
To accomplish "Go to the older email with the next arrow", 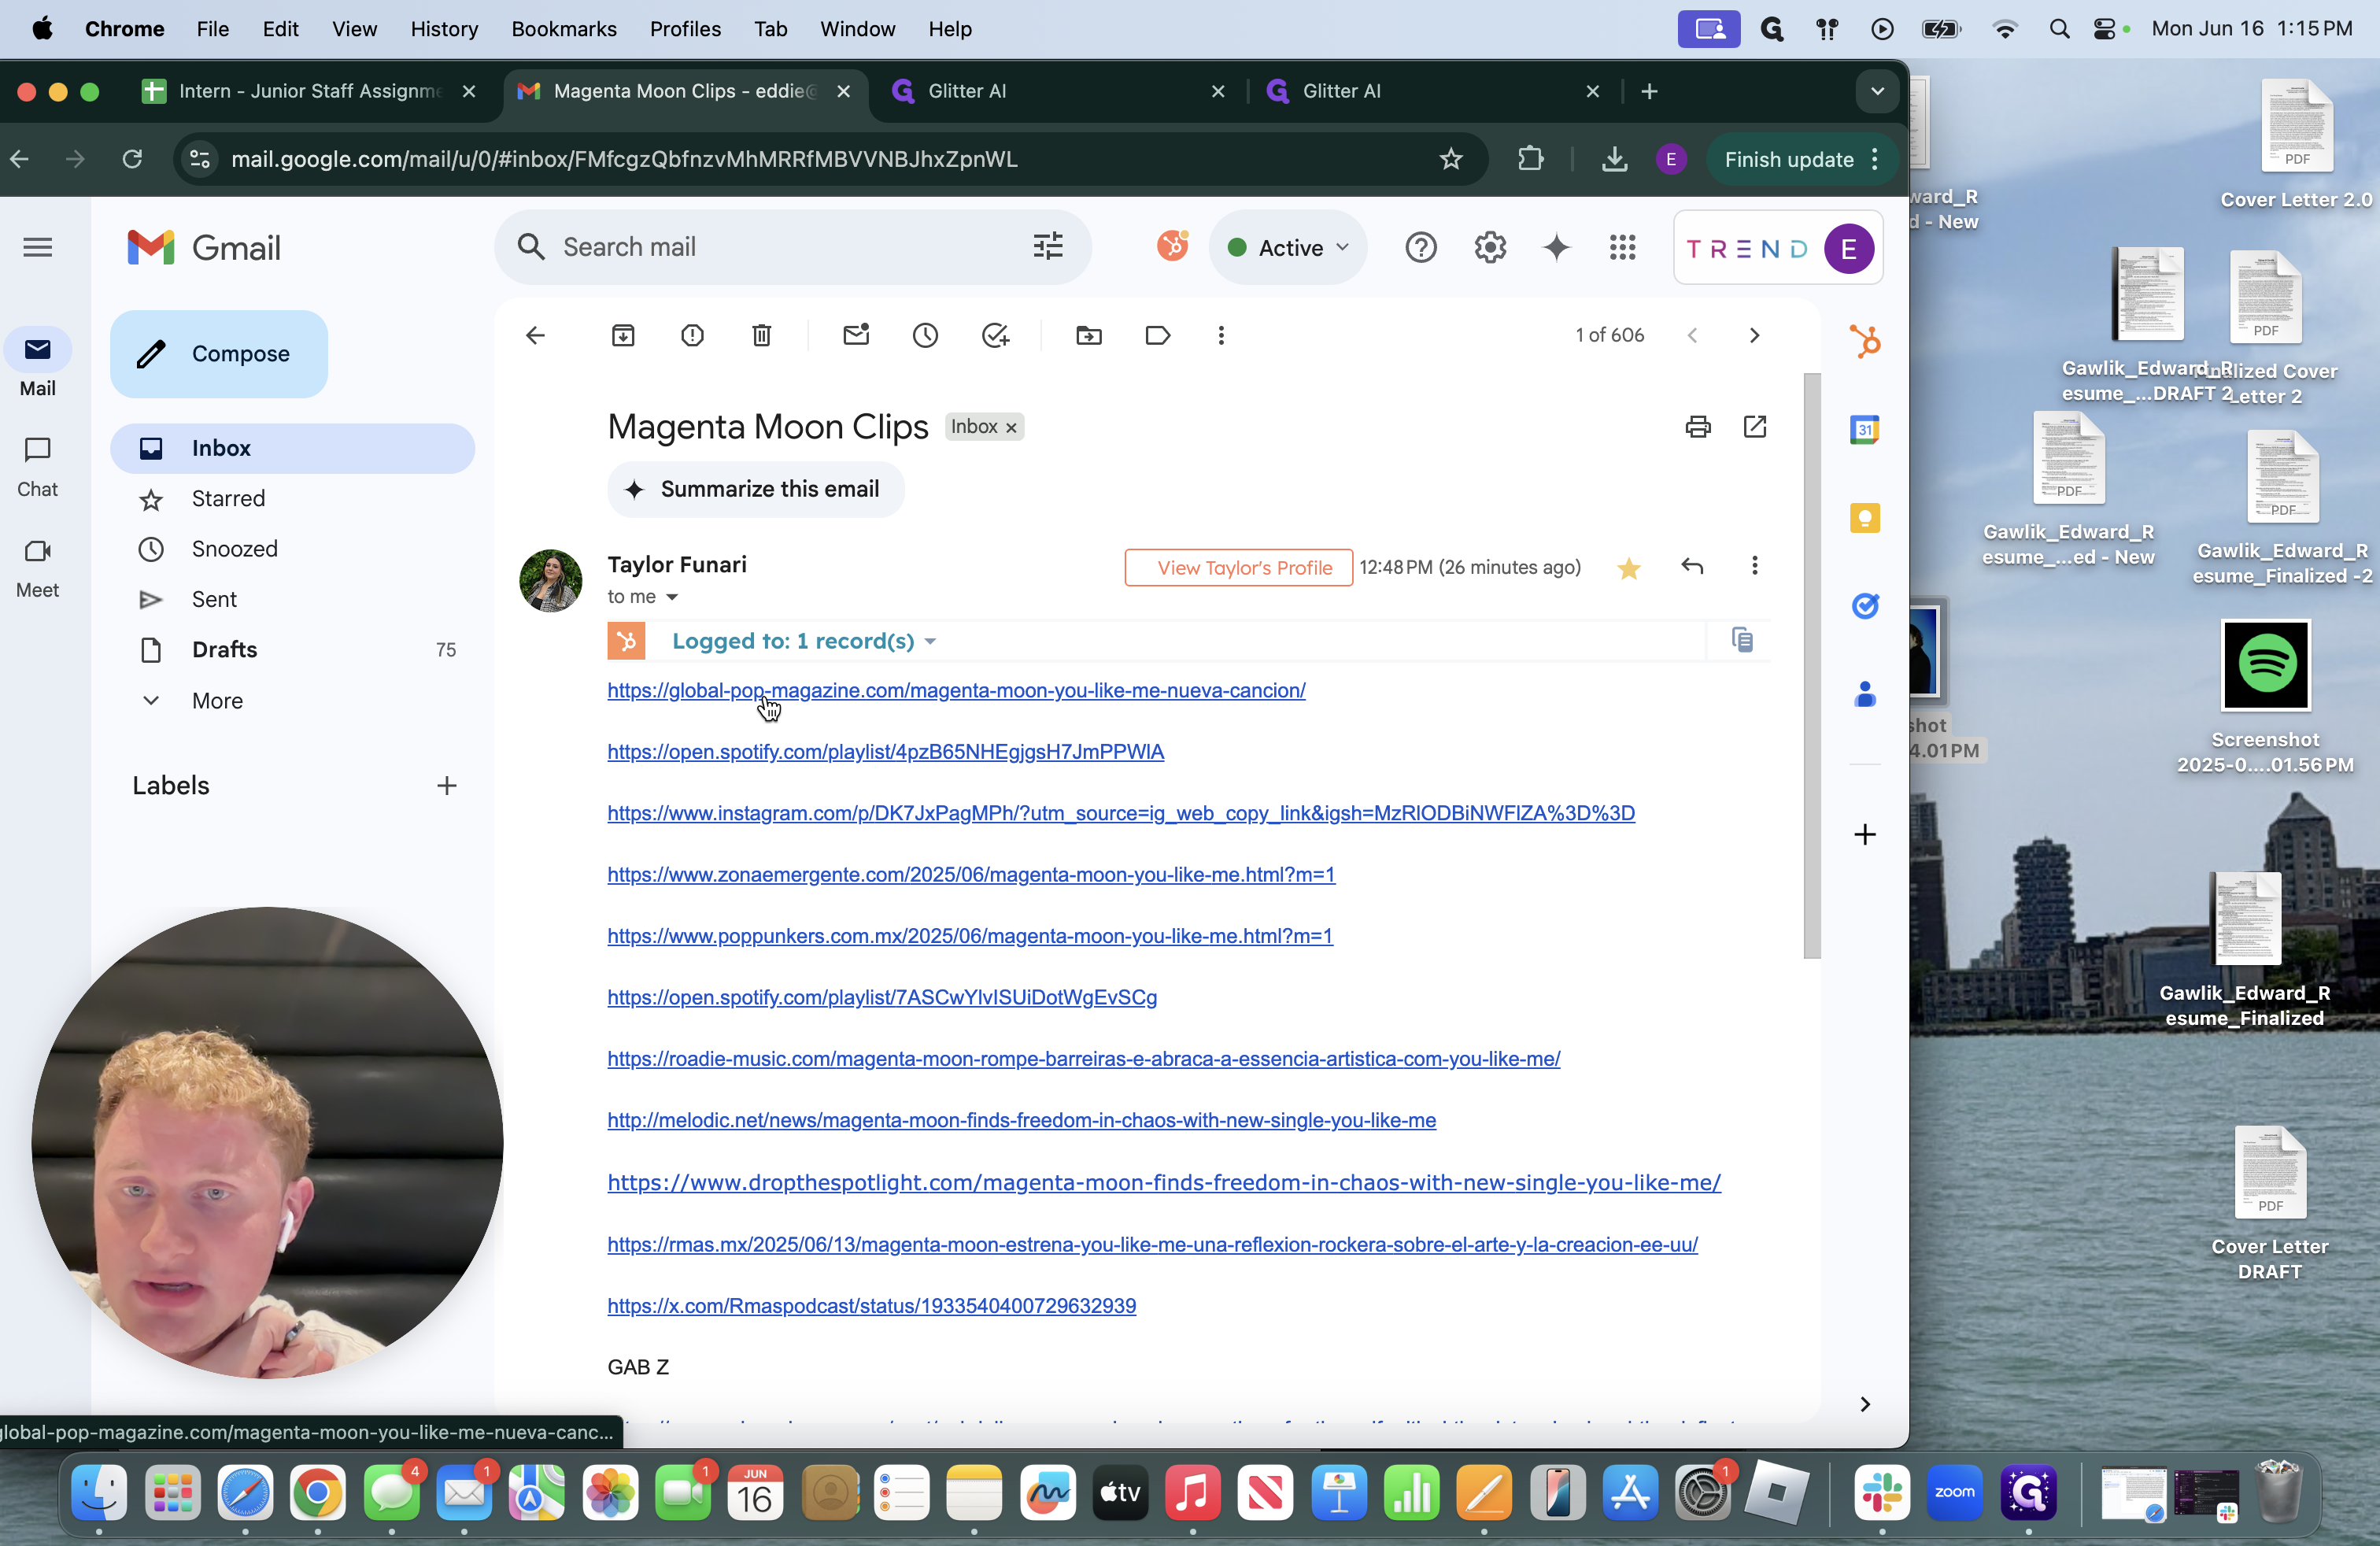I will click(1754, 335).
